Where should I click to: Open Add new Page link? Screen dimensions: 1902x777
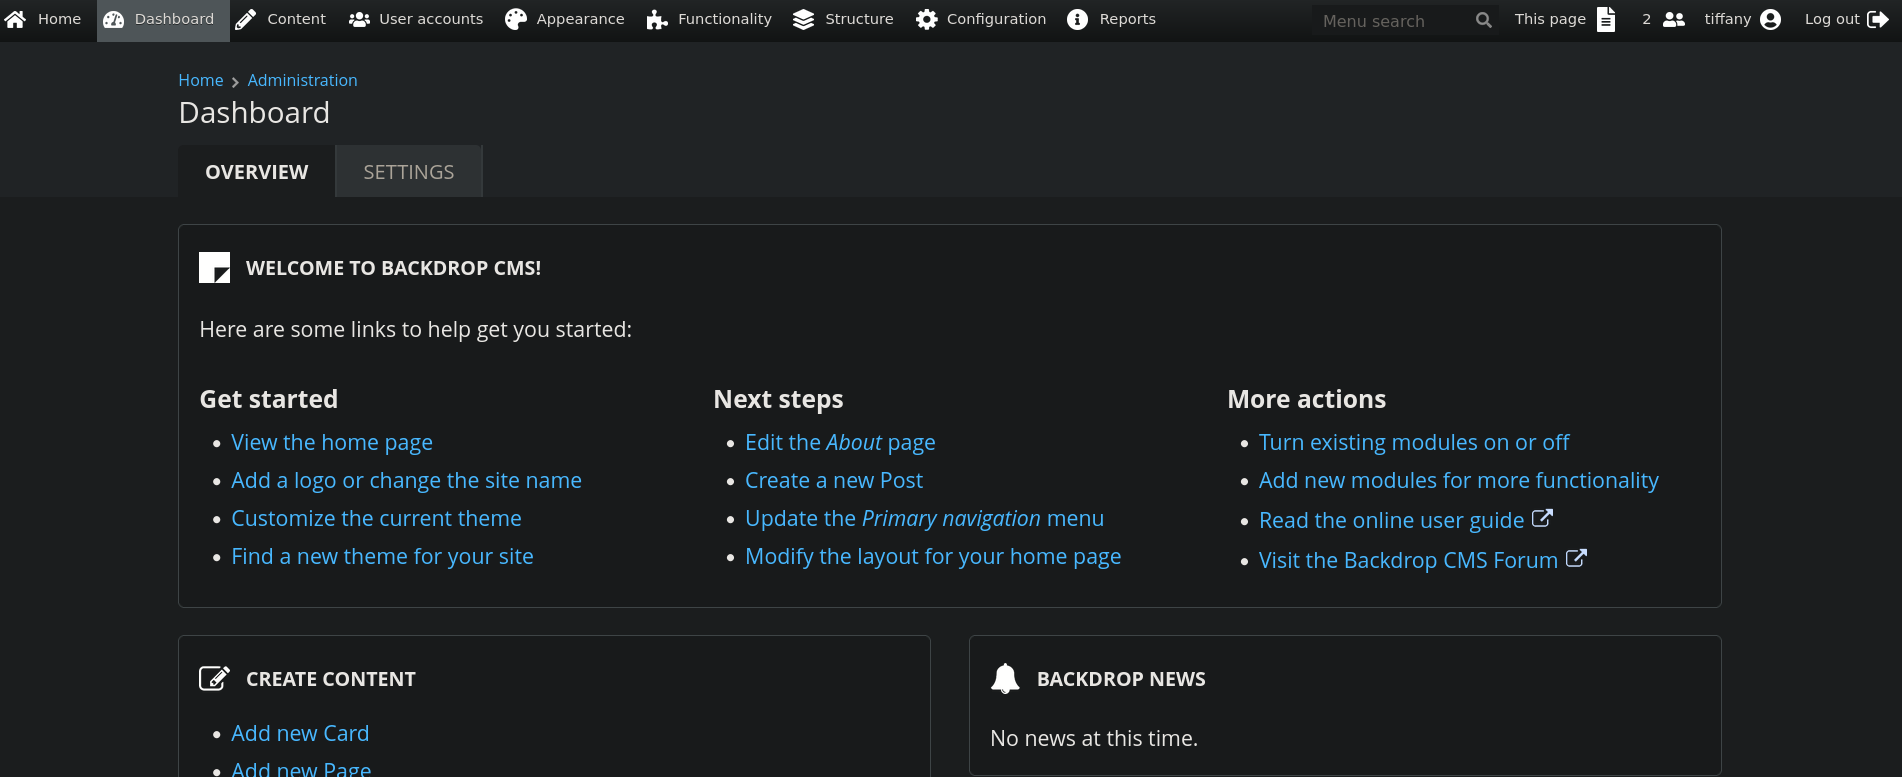[301, 768]
